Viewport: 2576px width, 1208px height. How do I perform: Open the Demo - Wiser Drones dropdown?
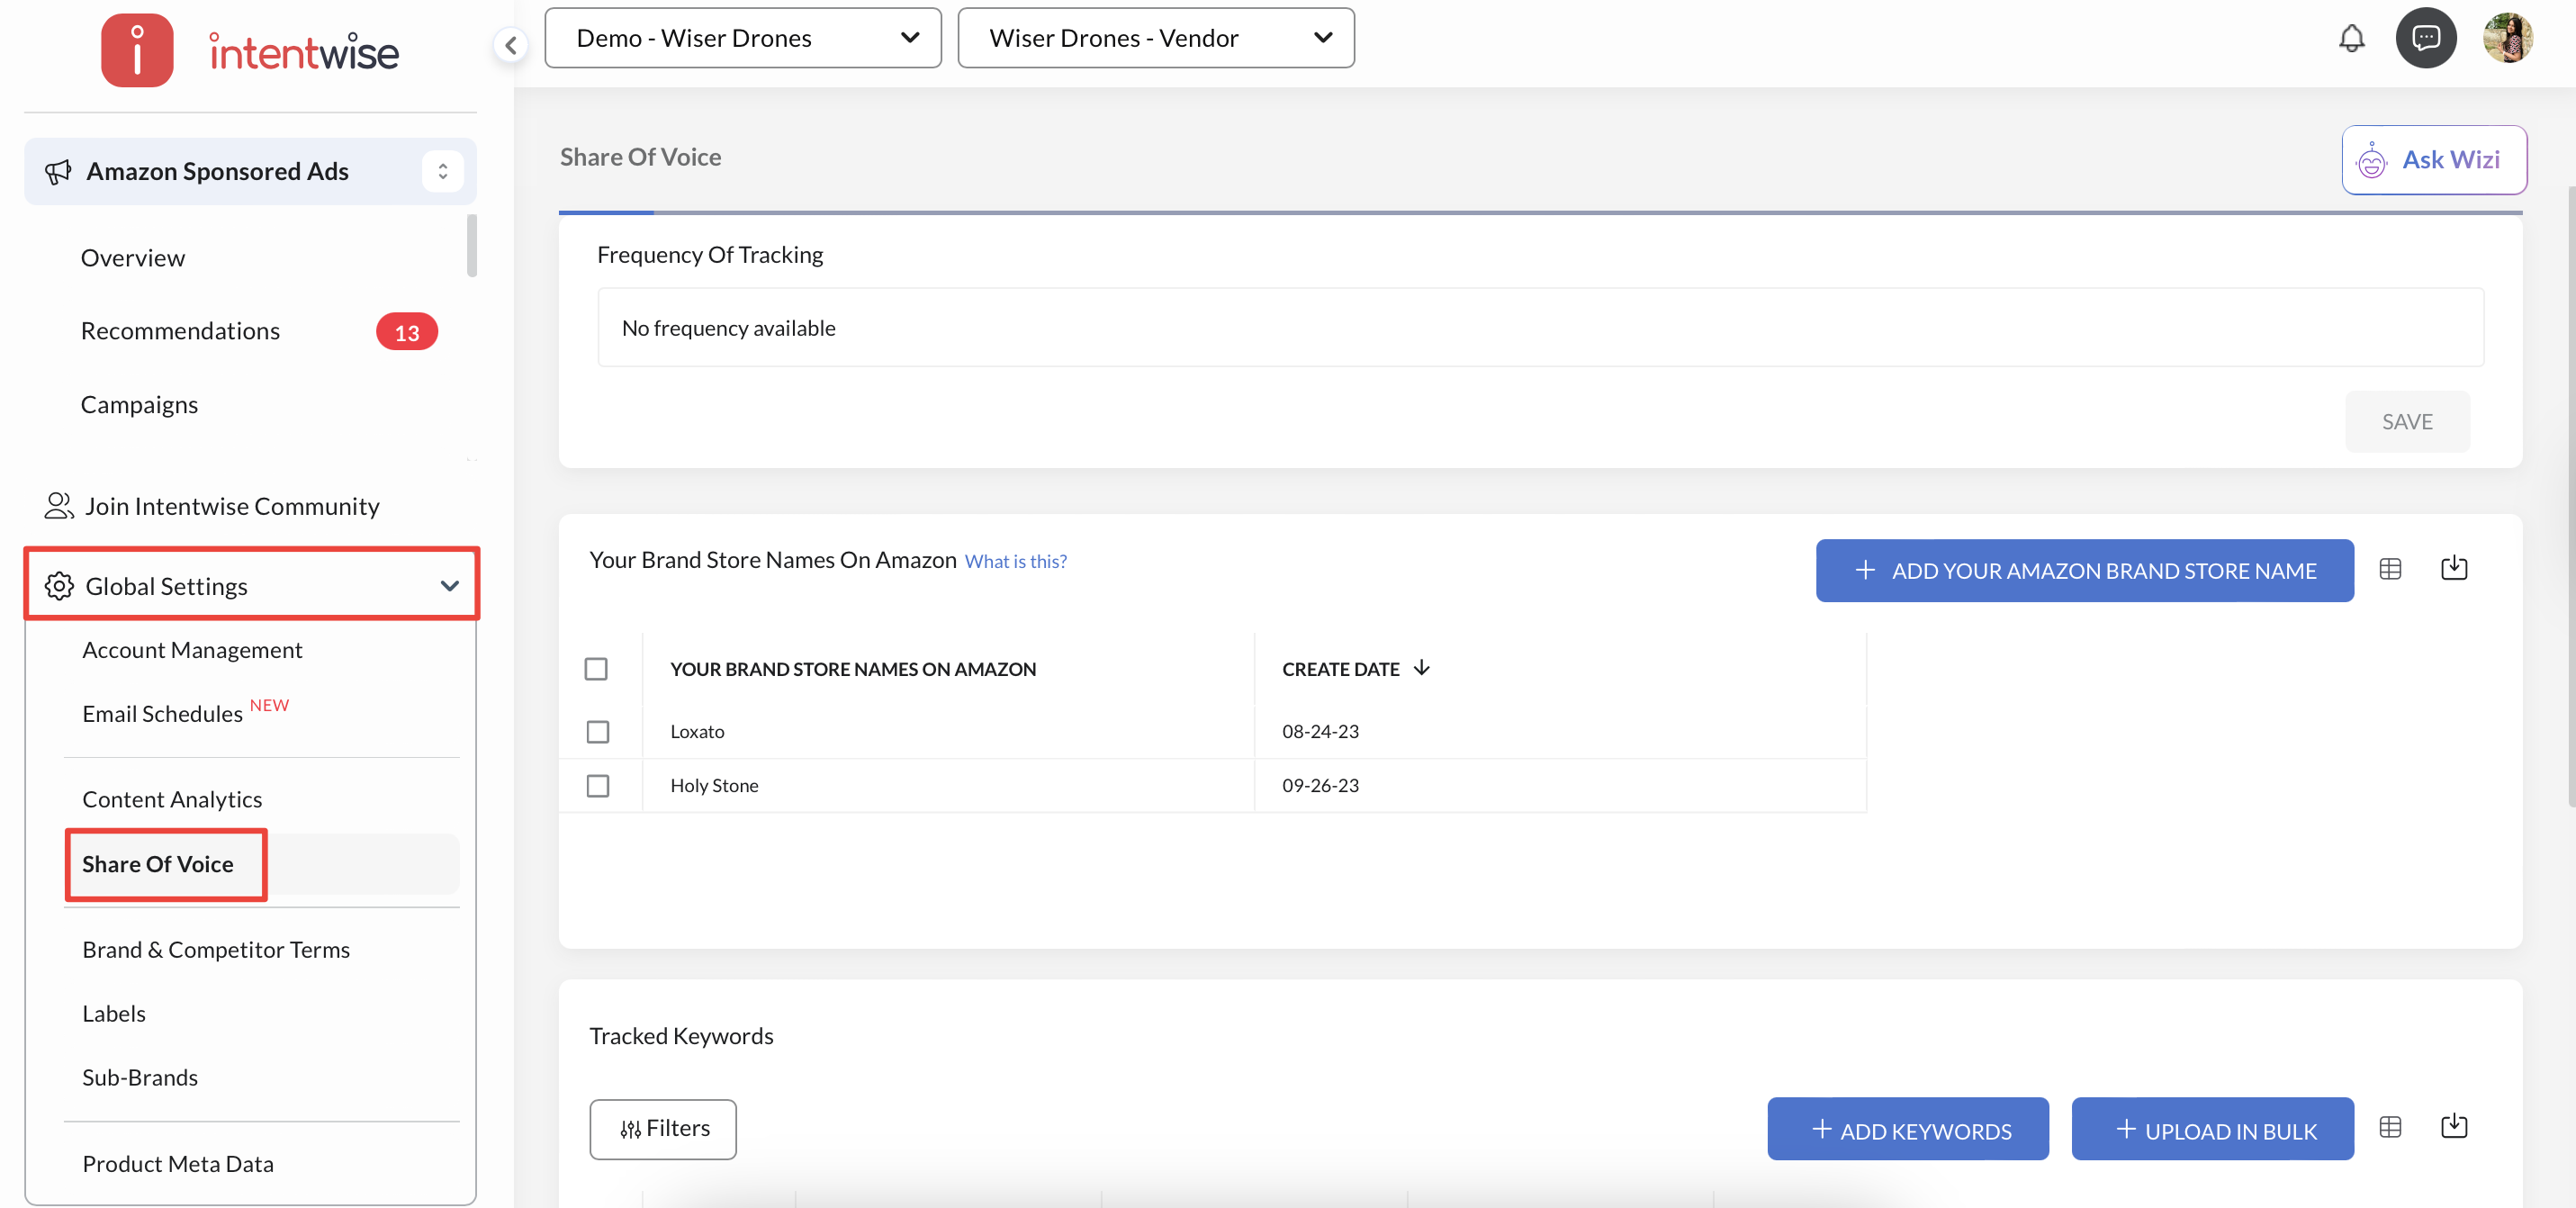743,38
